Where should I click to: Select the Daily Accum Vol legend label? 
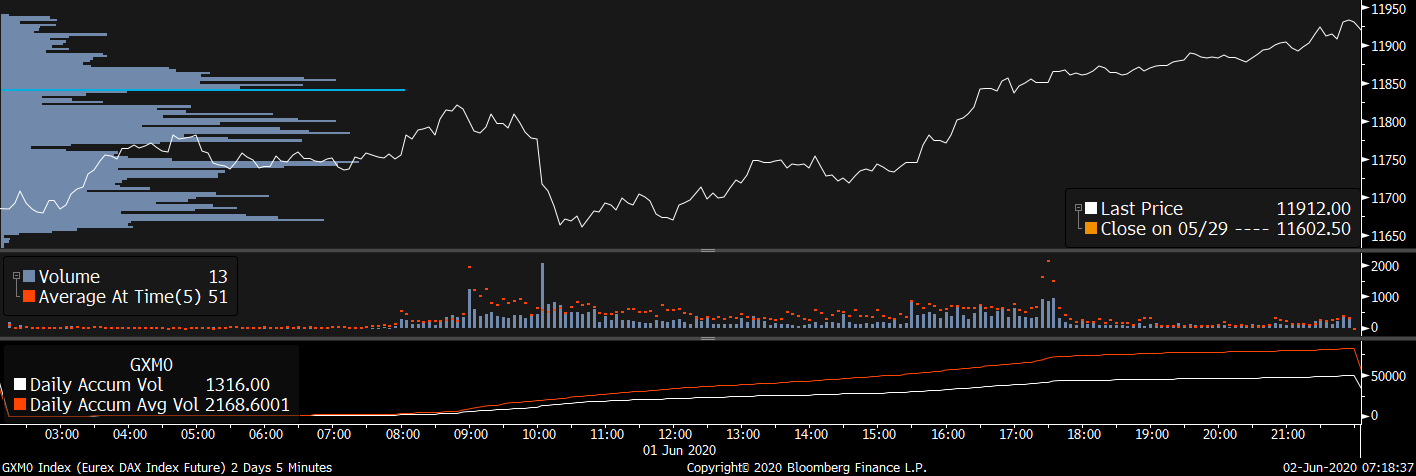(96, 385)
